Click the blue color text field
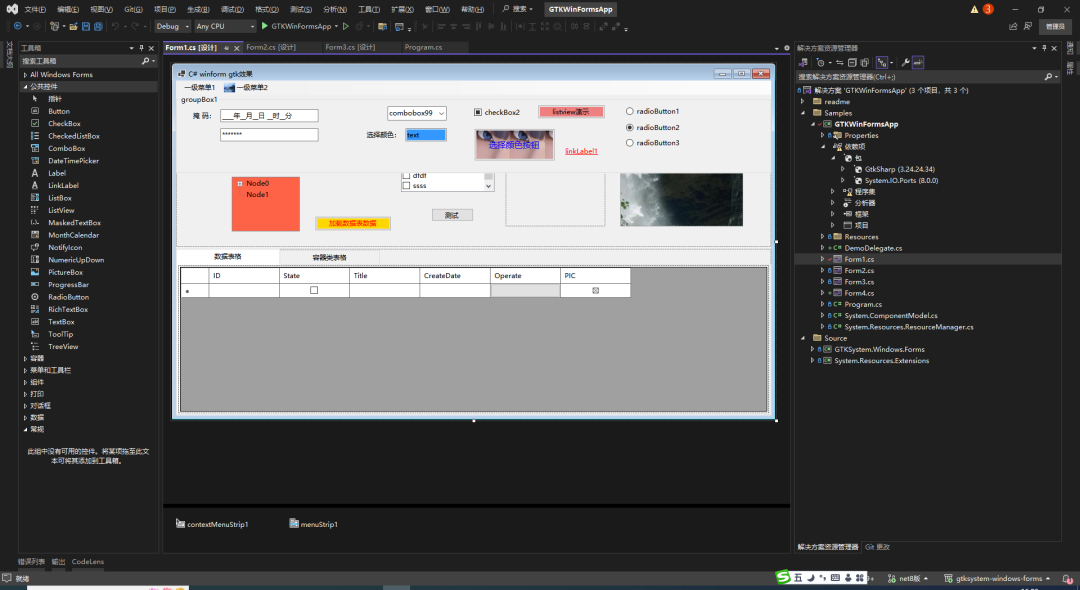 [425, 135]
